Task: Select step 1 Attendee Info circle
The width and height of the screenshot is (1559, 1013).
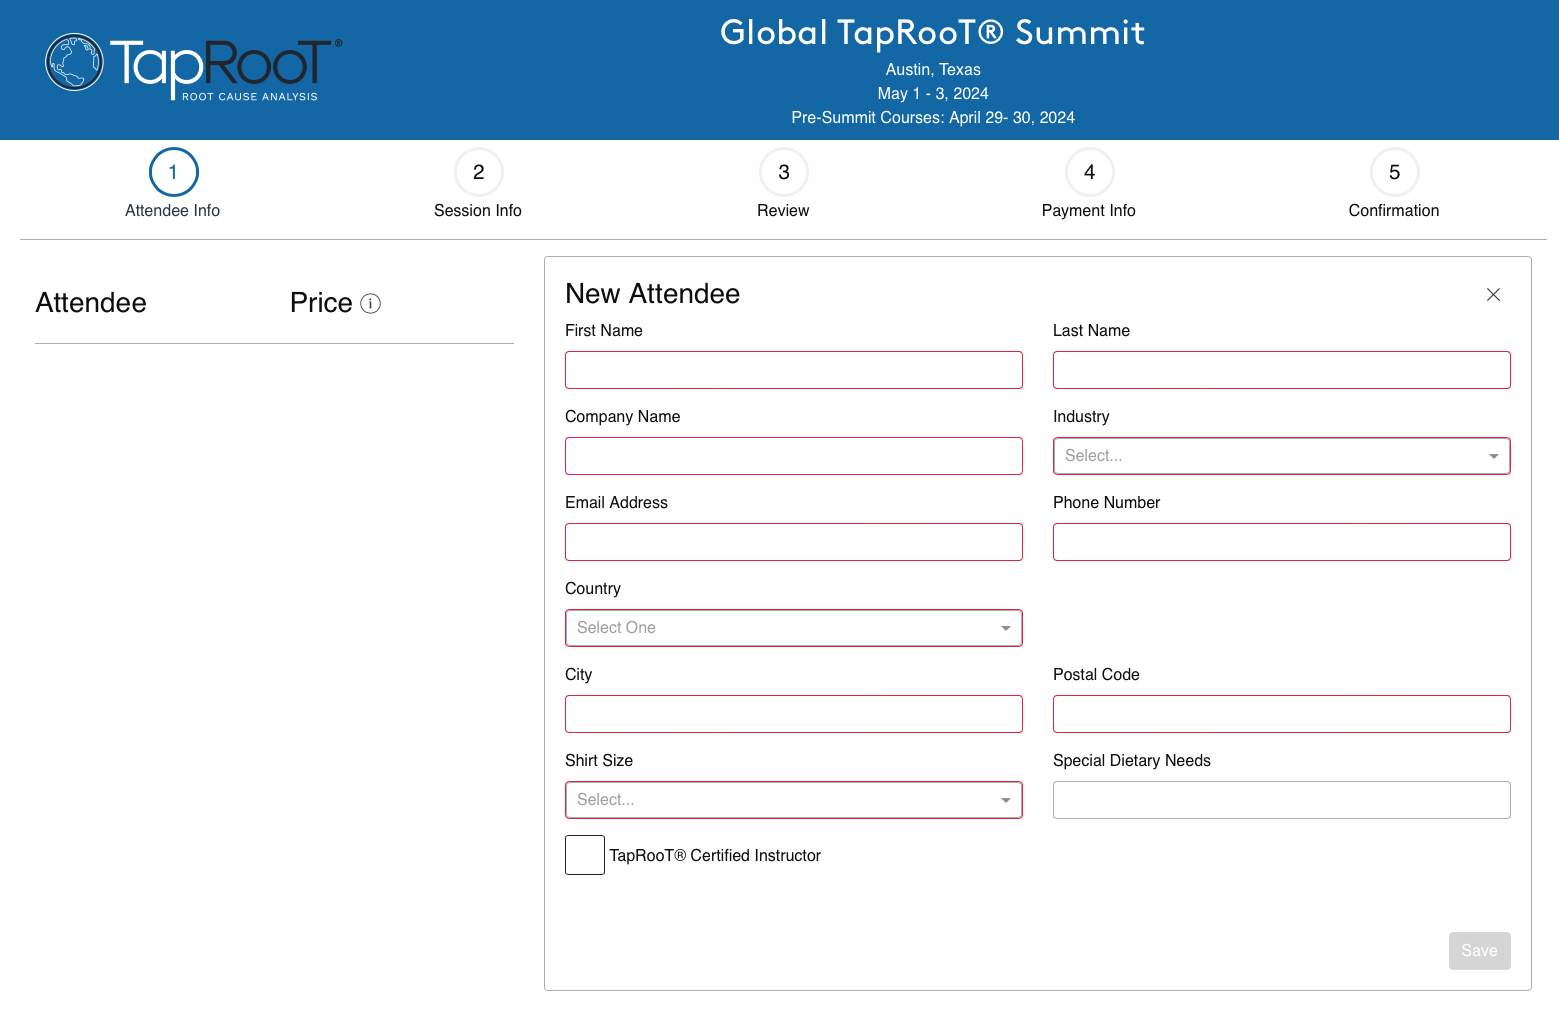Action: [173, 173]
